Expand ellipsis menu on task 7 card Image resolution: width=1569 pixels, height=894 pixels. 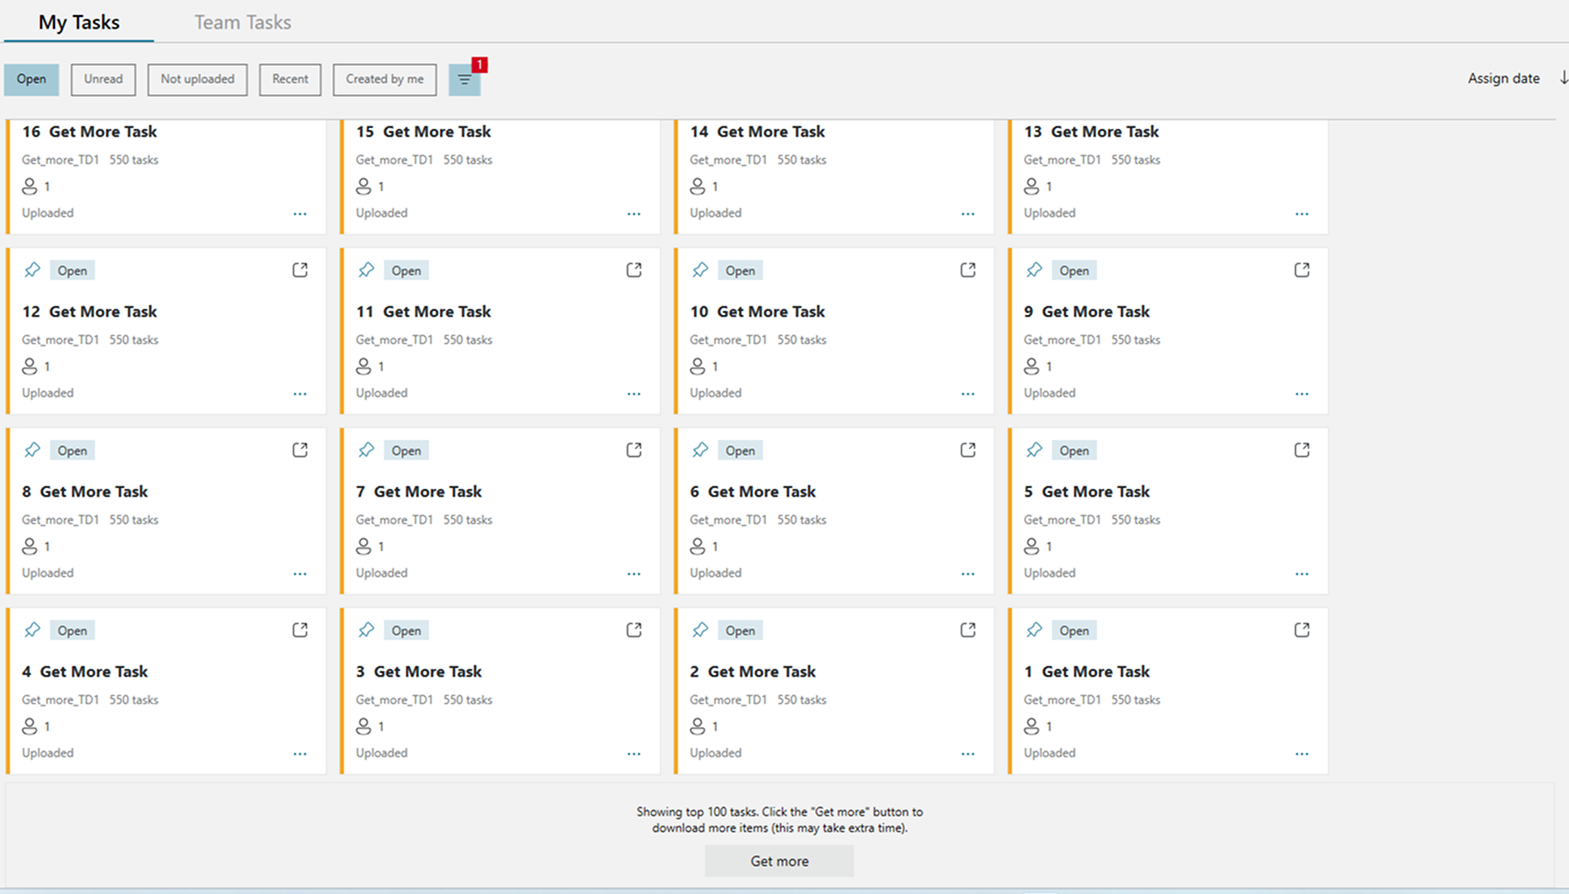(x=634, y=574)
